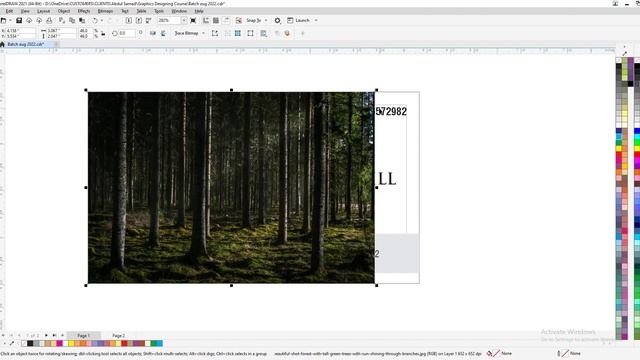The height and width of the screenshot is (360, 640).
Task: Click the Fill color None indicator
Action: [500, 353]
